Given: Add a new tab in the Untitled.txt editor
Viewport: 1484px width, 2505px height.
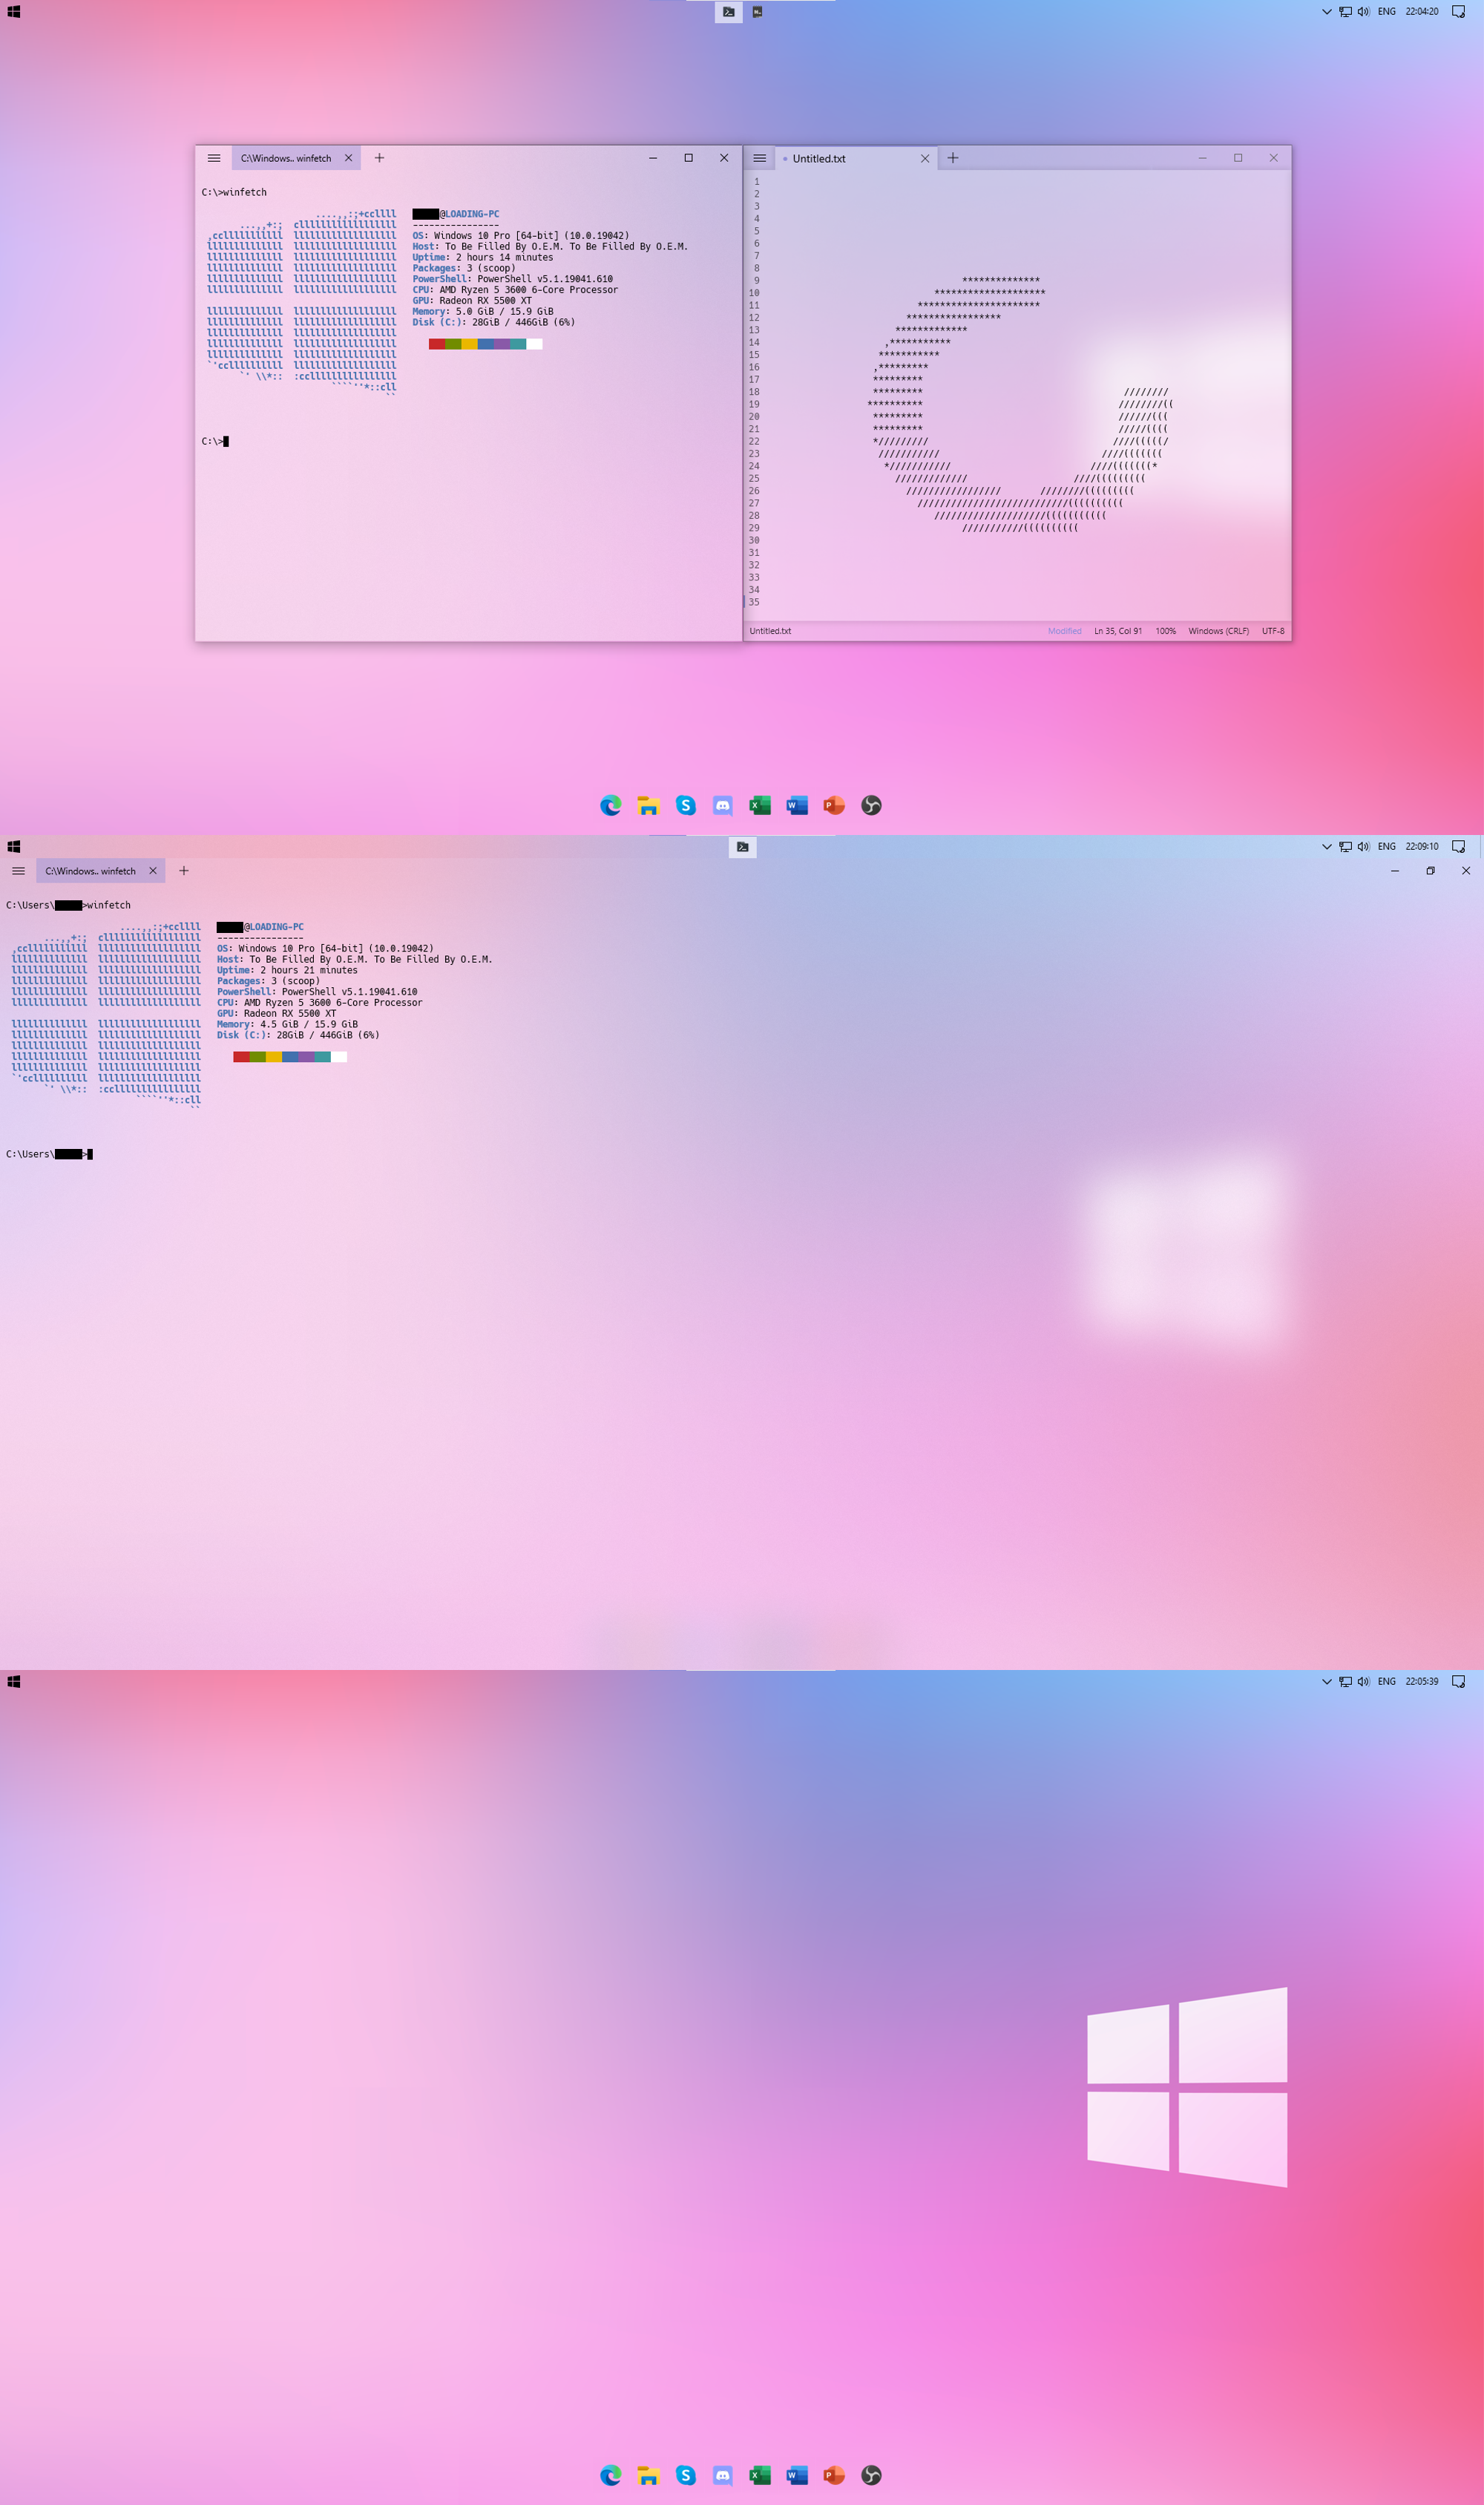Looking at the screenshot, I should coord(953,158).
